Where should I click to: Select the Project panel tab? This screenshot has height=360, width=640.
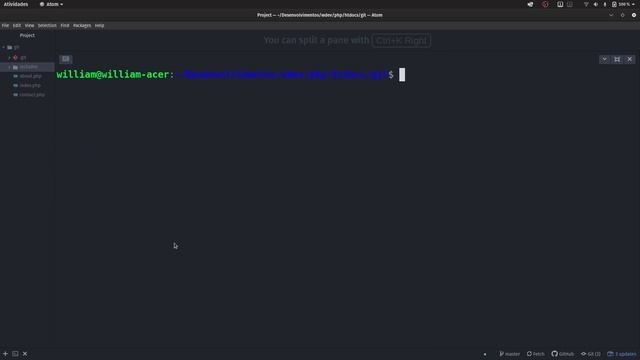pos(27,36)
